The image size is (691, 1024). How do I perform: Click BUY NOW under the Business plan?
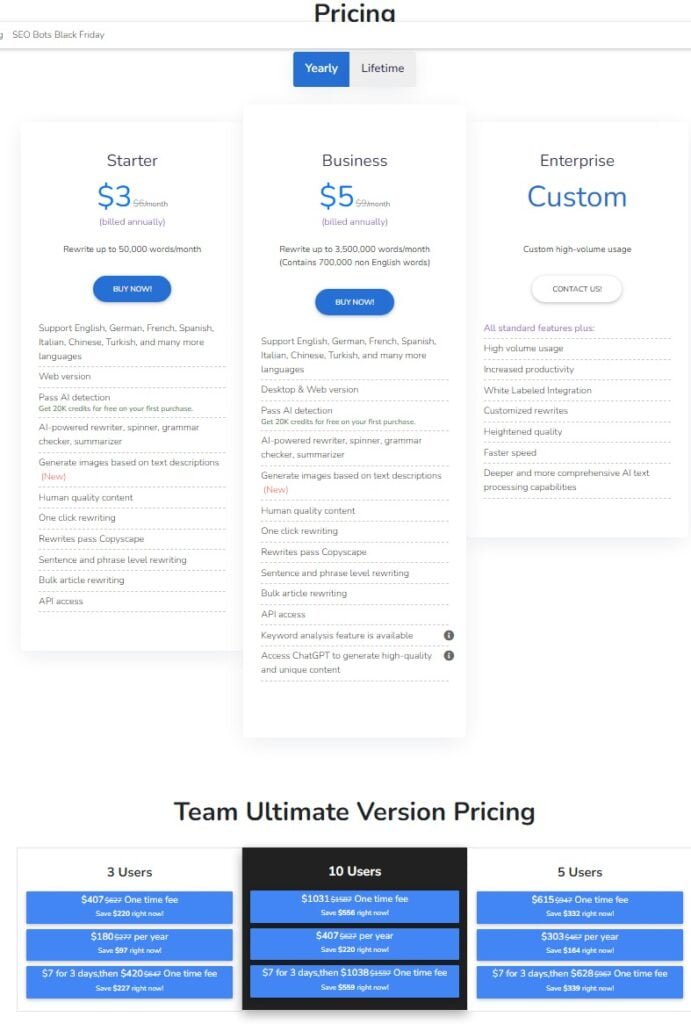[x=354, y=302]
